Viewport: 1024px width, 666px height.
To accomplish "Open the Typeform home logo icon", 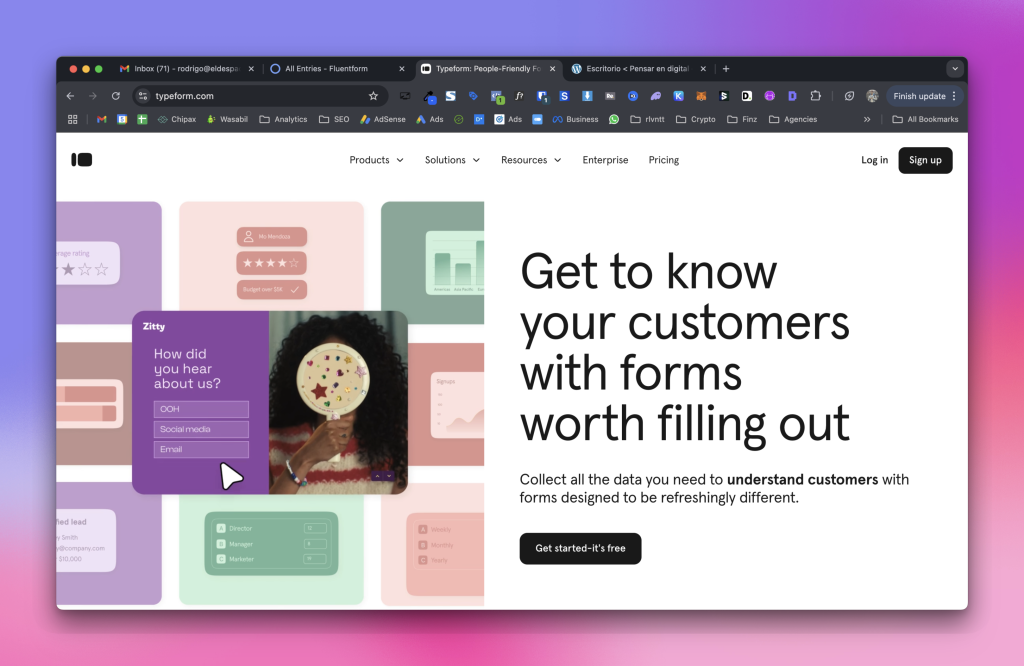I will (x=82, y=160).
